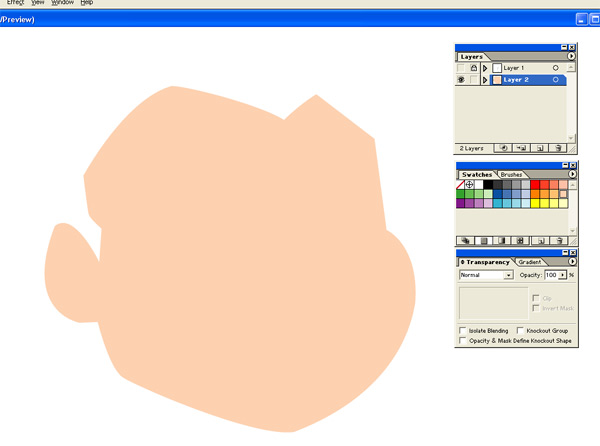Click Create New Sublayer icon in Layers panel

(x=521, y=148)
